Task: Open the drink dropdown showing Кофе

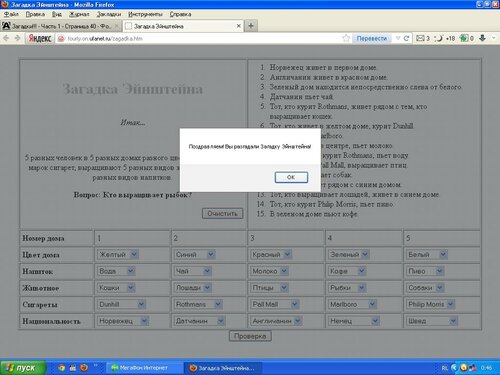Action: point(347,271)
